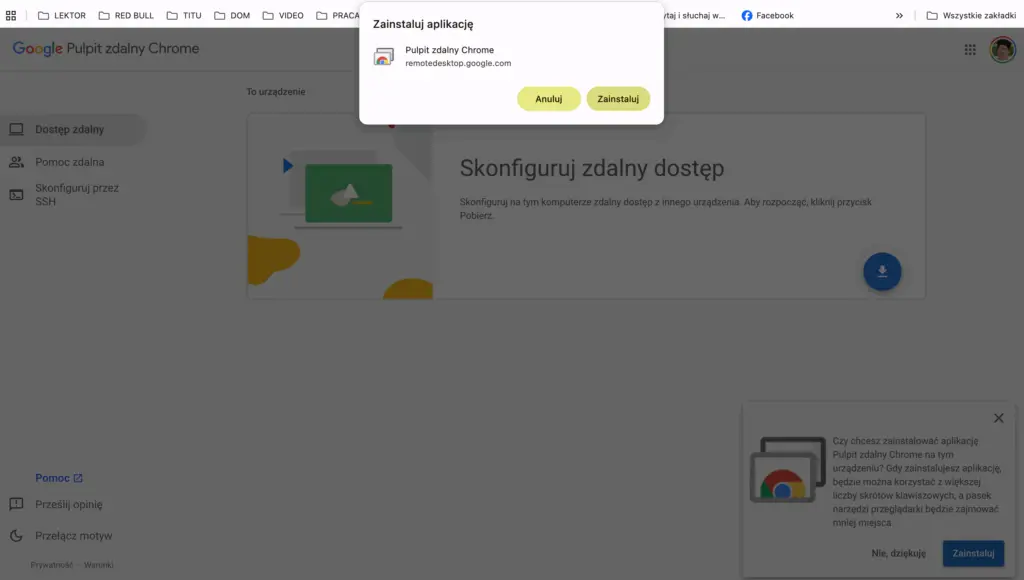The height and width of the screenshot is (580, 1024).
Task: Go to Skonfiguruj przez SSH
Action: (x=76, y=195)
